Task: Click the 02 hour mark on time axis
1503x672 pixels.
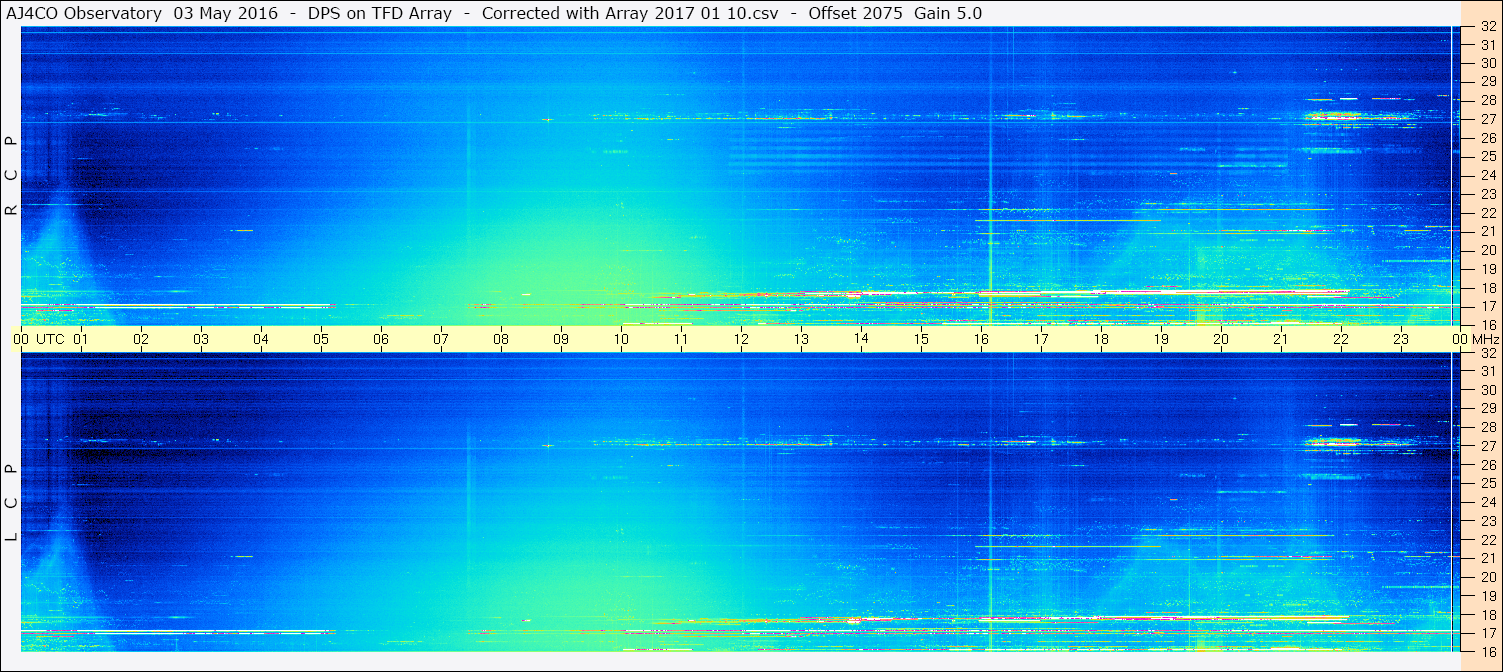Action: pyautogui.click(x=141, y=339)
